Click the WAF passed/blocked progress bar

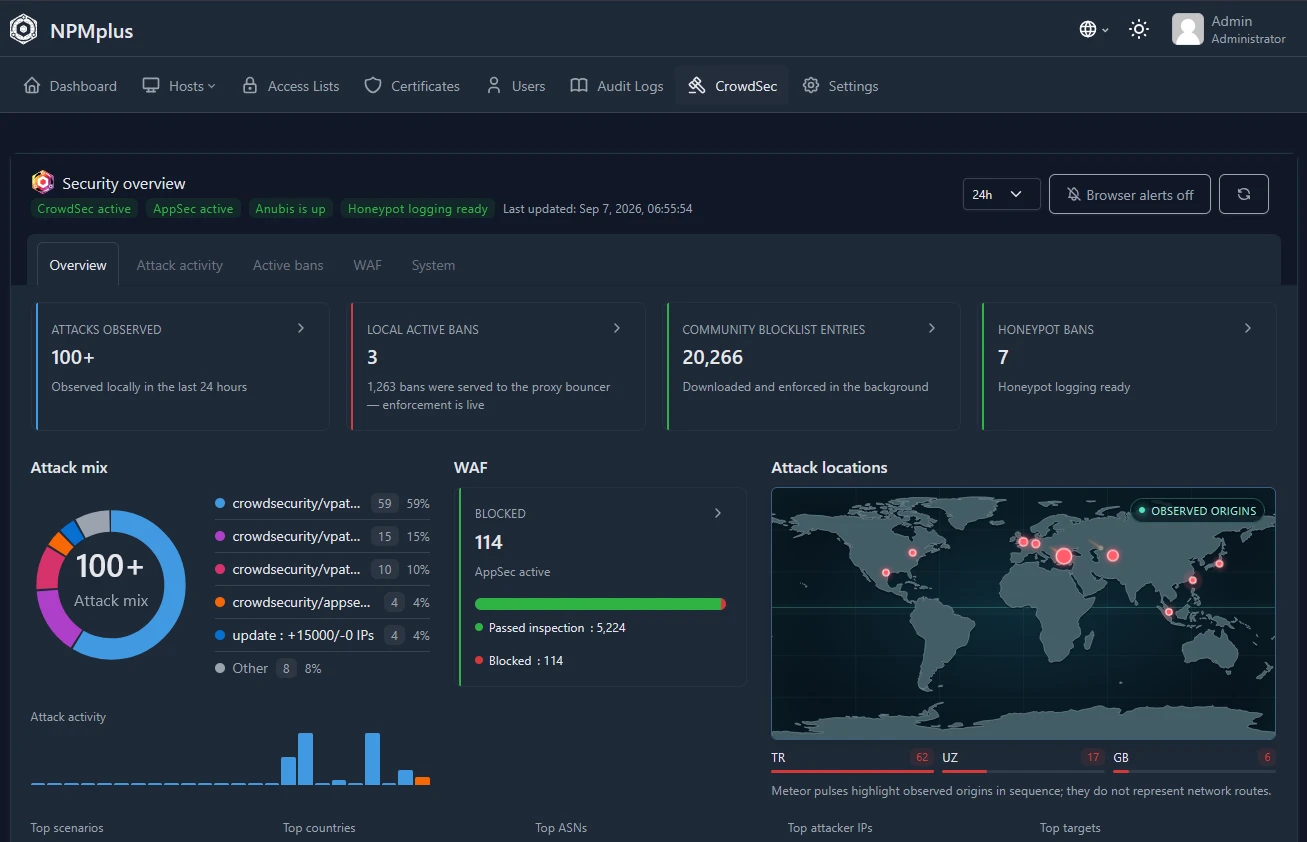600,604
